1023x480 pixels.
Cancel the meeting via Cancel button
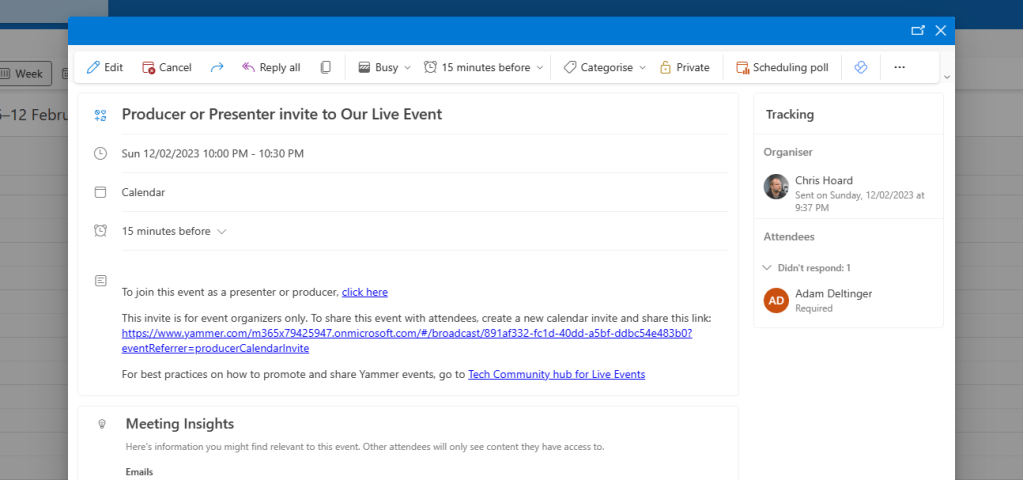[x=166, y=68]
